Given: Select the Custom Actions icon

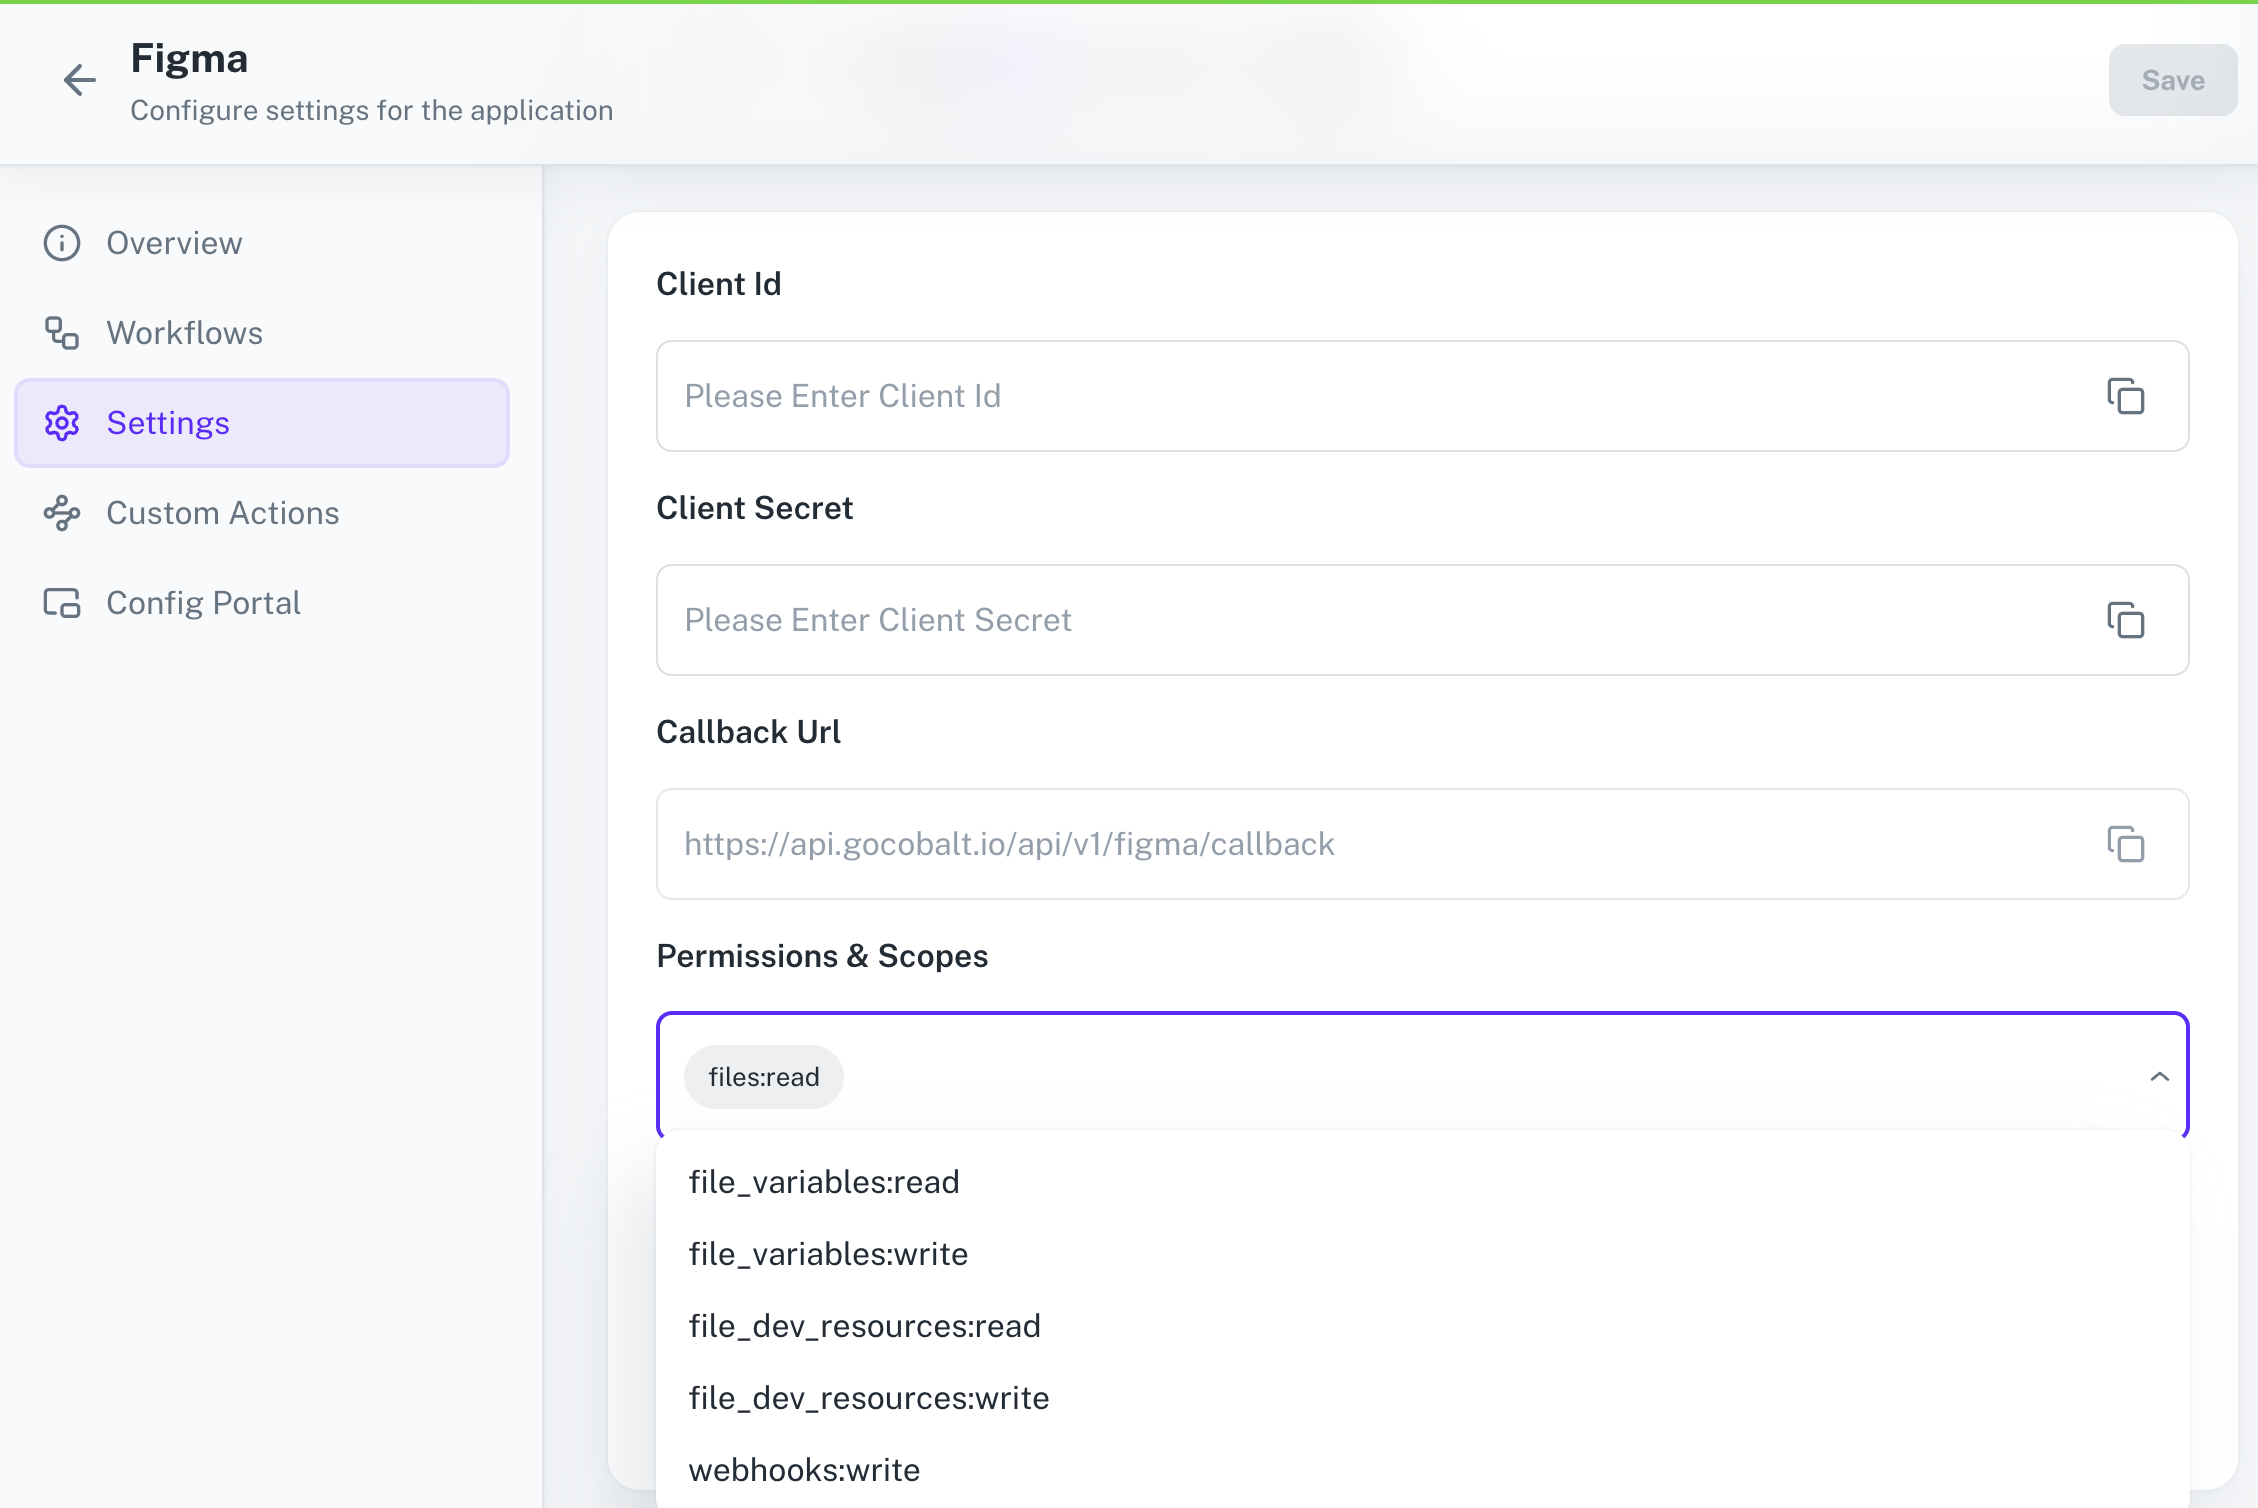Looking at the screenshot, I should [x=61, y=513].
